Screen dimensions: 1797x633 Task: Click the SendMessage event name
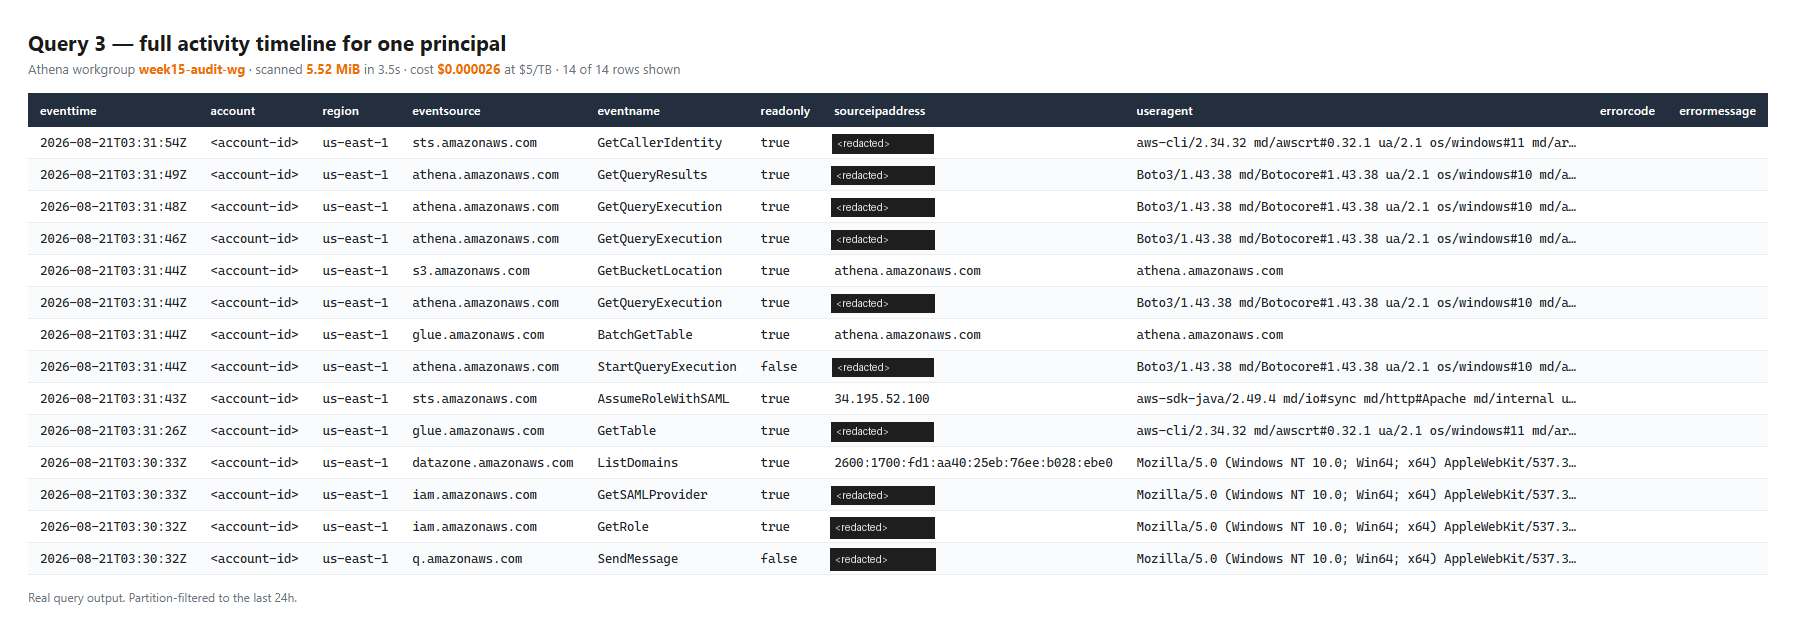[x=637, y=559]
